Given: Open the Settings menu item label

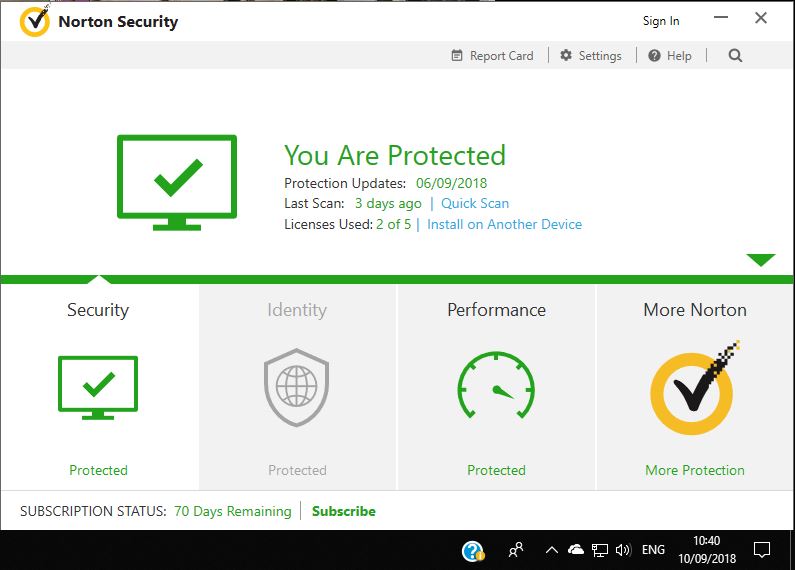Looking at the screenshot, I should 600,56.
